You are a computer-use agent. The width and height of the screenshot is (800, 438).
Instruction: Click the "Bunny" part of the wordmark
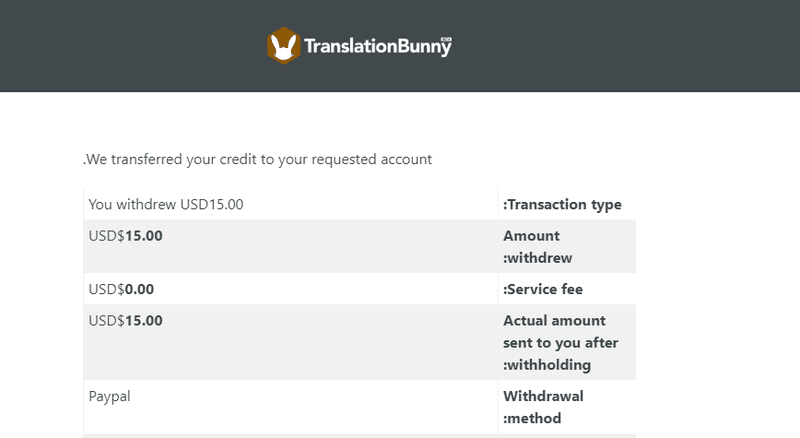click(x=420, y=47)
